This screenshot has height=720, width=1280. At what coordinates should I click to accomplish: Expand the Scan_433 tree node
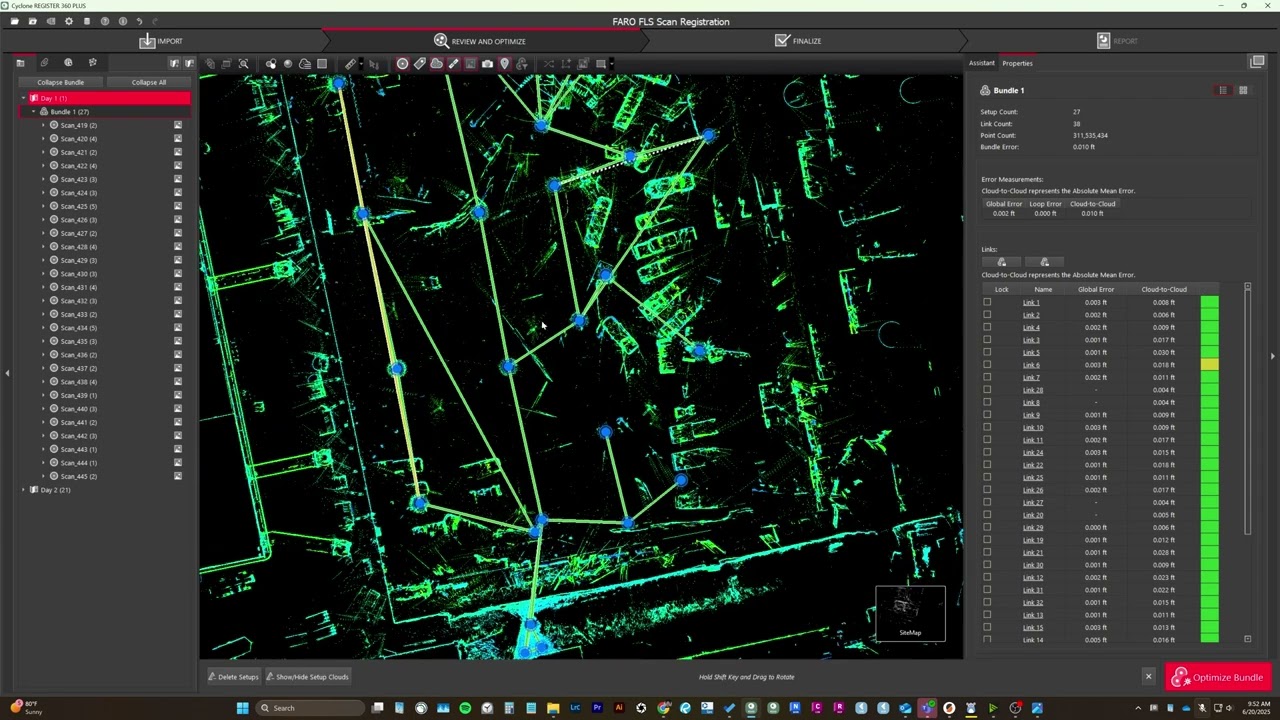[x=43, y=314]
